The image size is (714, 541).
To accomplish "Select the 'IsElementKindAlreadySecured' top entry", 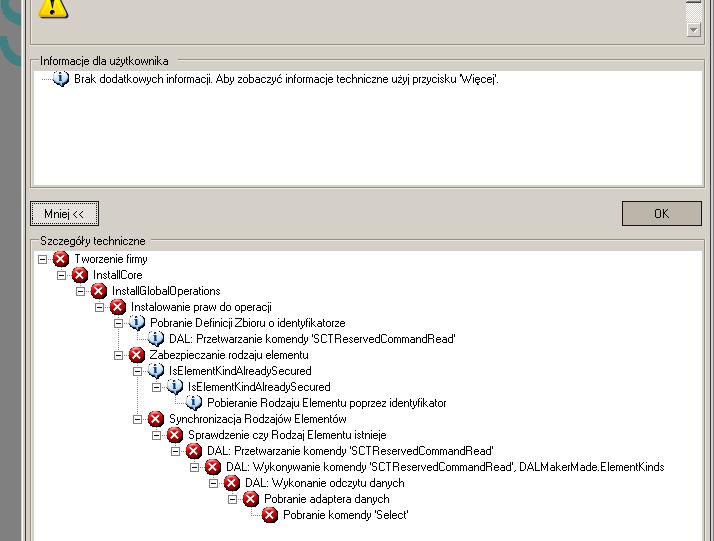I will 240,371.
